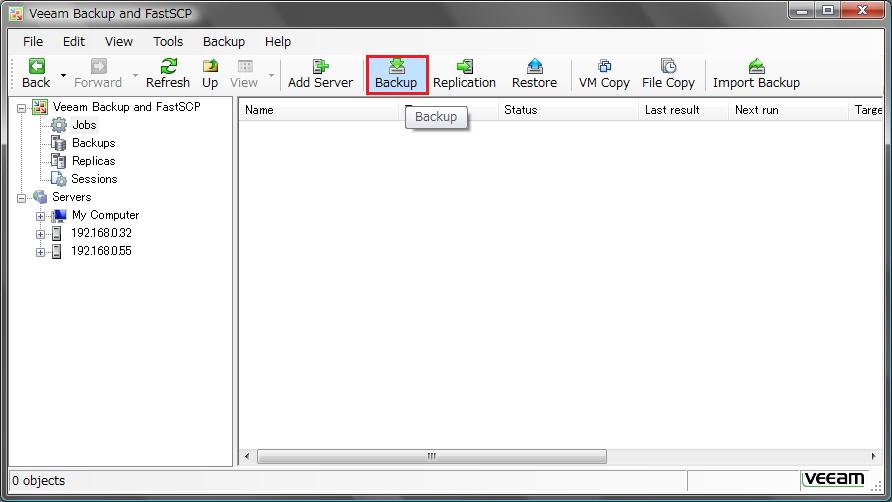Click the horizontal scrollbar thumb

coord(432,456)
